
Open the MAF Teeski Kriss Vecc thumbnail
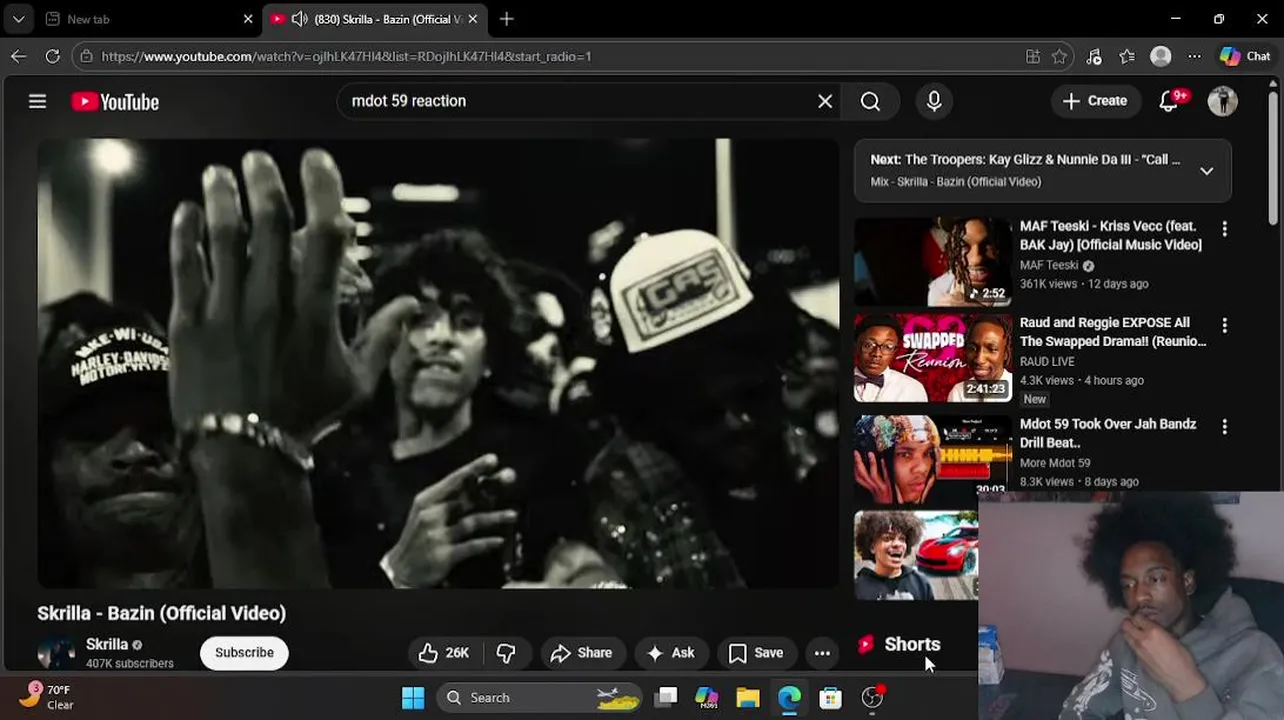coord(933,262)
